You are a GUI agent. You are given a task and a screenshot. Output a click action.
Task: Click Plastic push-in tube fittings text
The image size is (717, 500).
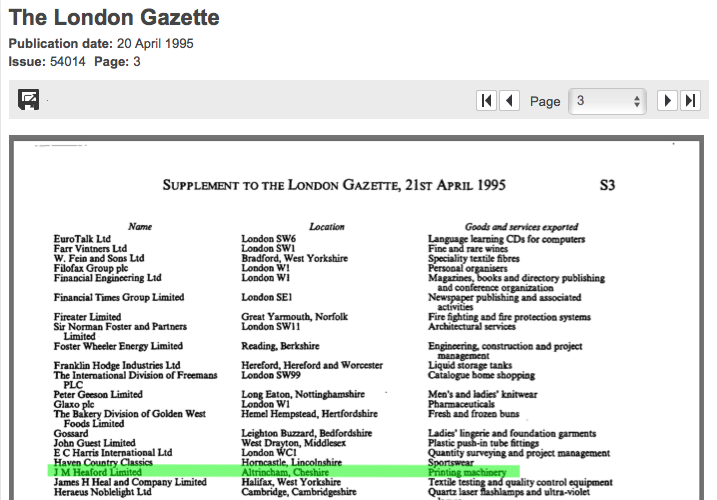(x=483, y=443)
